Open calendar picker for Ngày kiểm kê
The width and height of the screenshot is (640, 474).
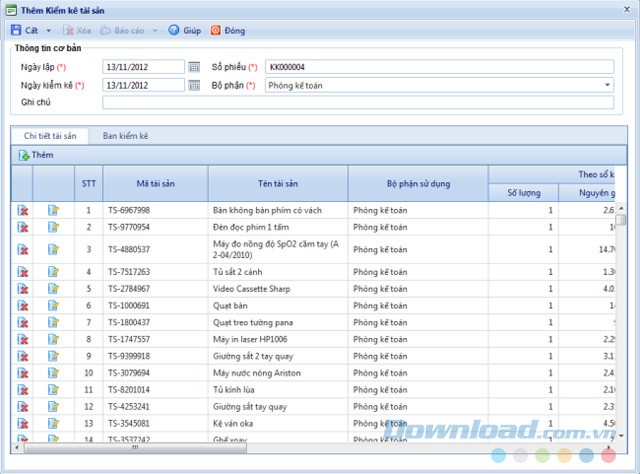tap(194, 85)
